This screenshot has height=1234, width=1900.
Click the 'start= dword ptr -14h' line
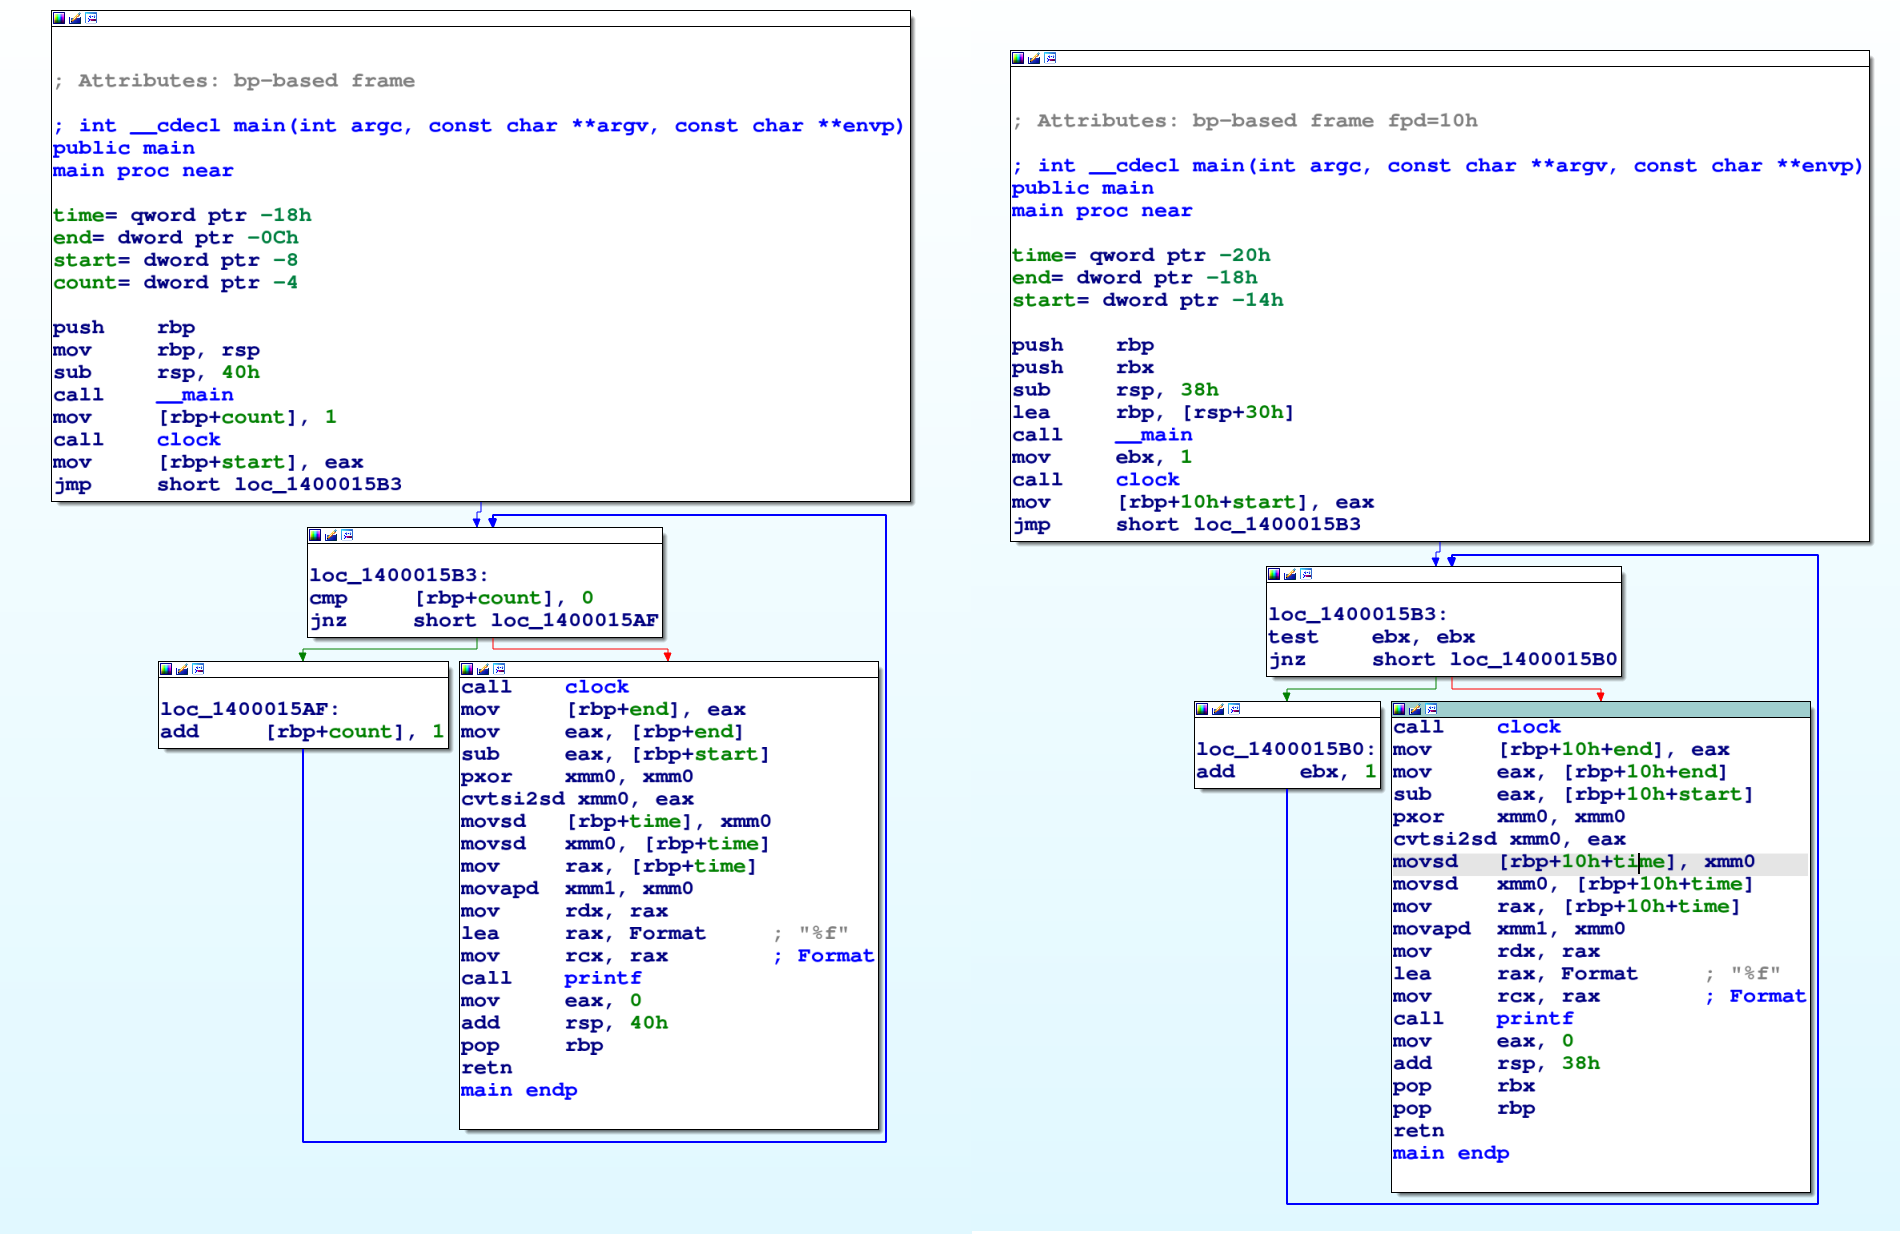click(x=1148, y=300)
